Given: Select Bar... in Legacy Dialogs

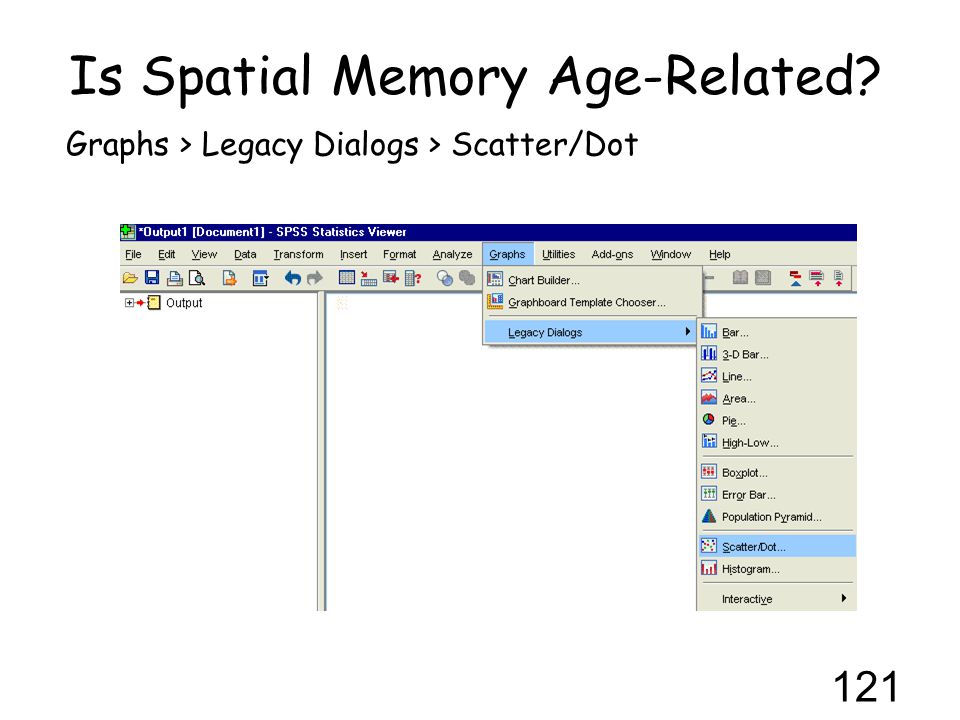Looking at the screenshot, I should [777, 332].
